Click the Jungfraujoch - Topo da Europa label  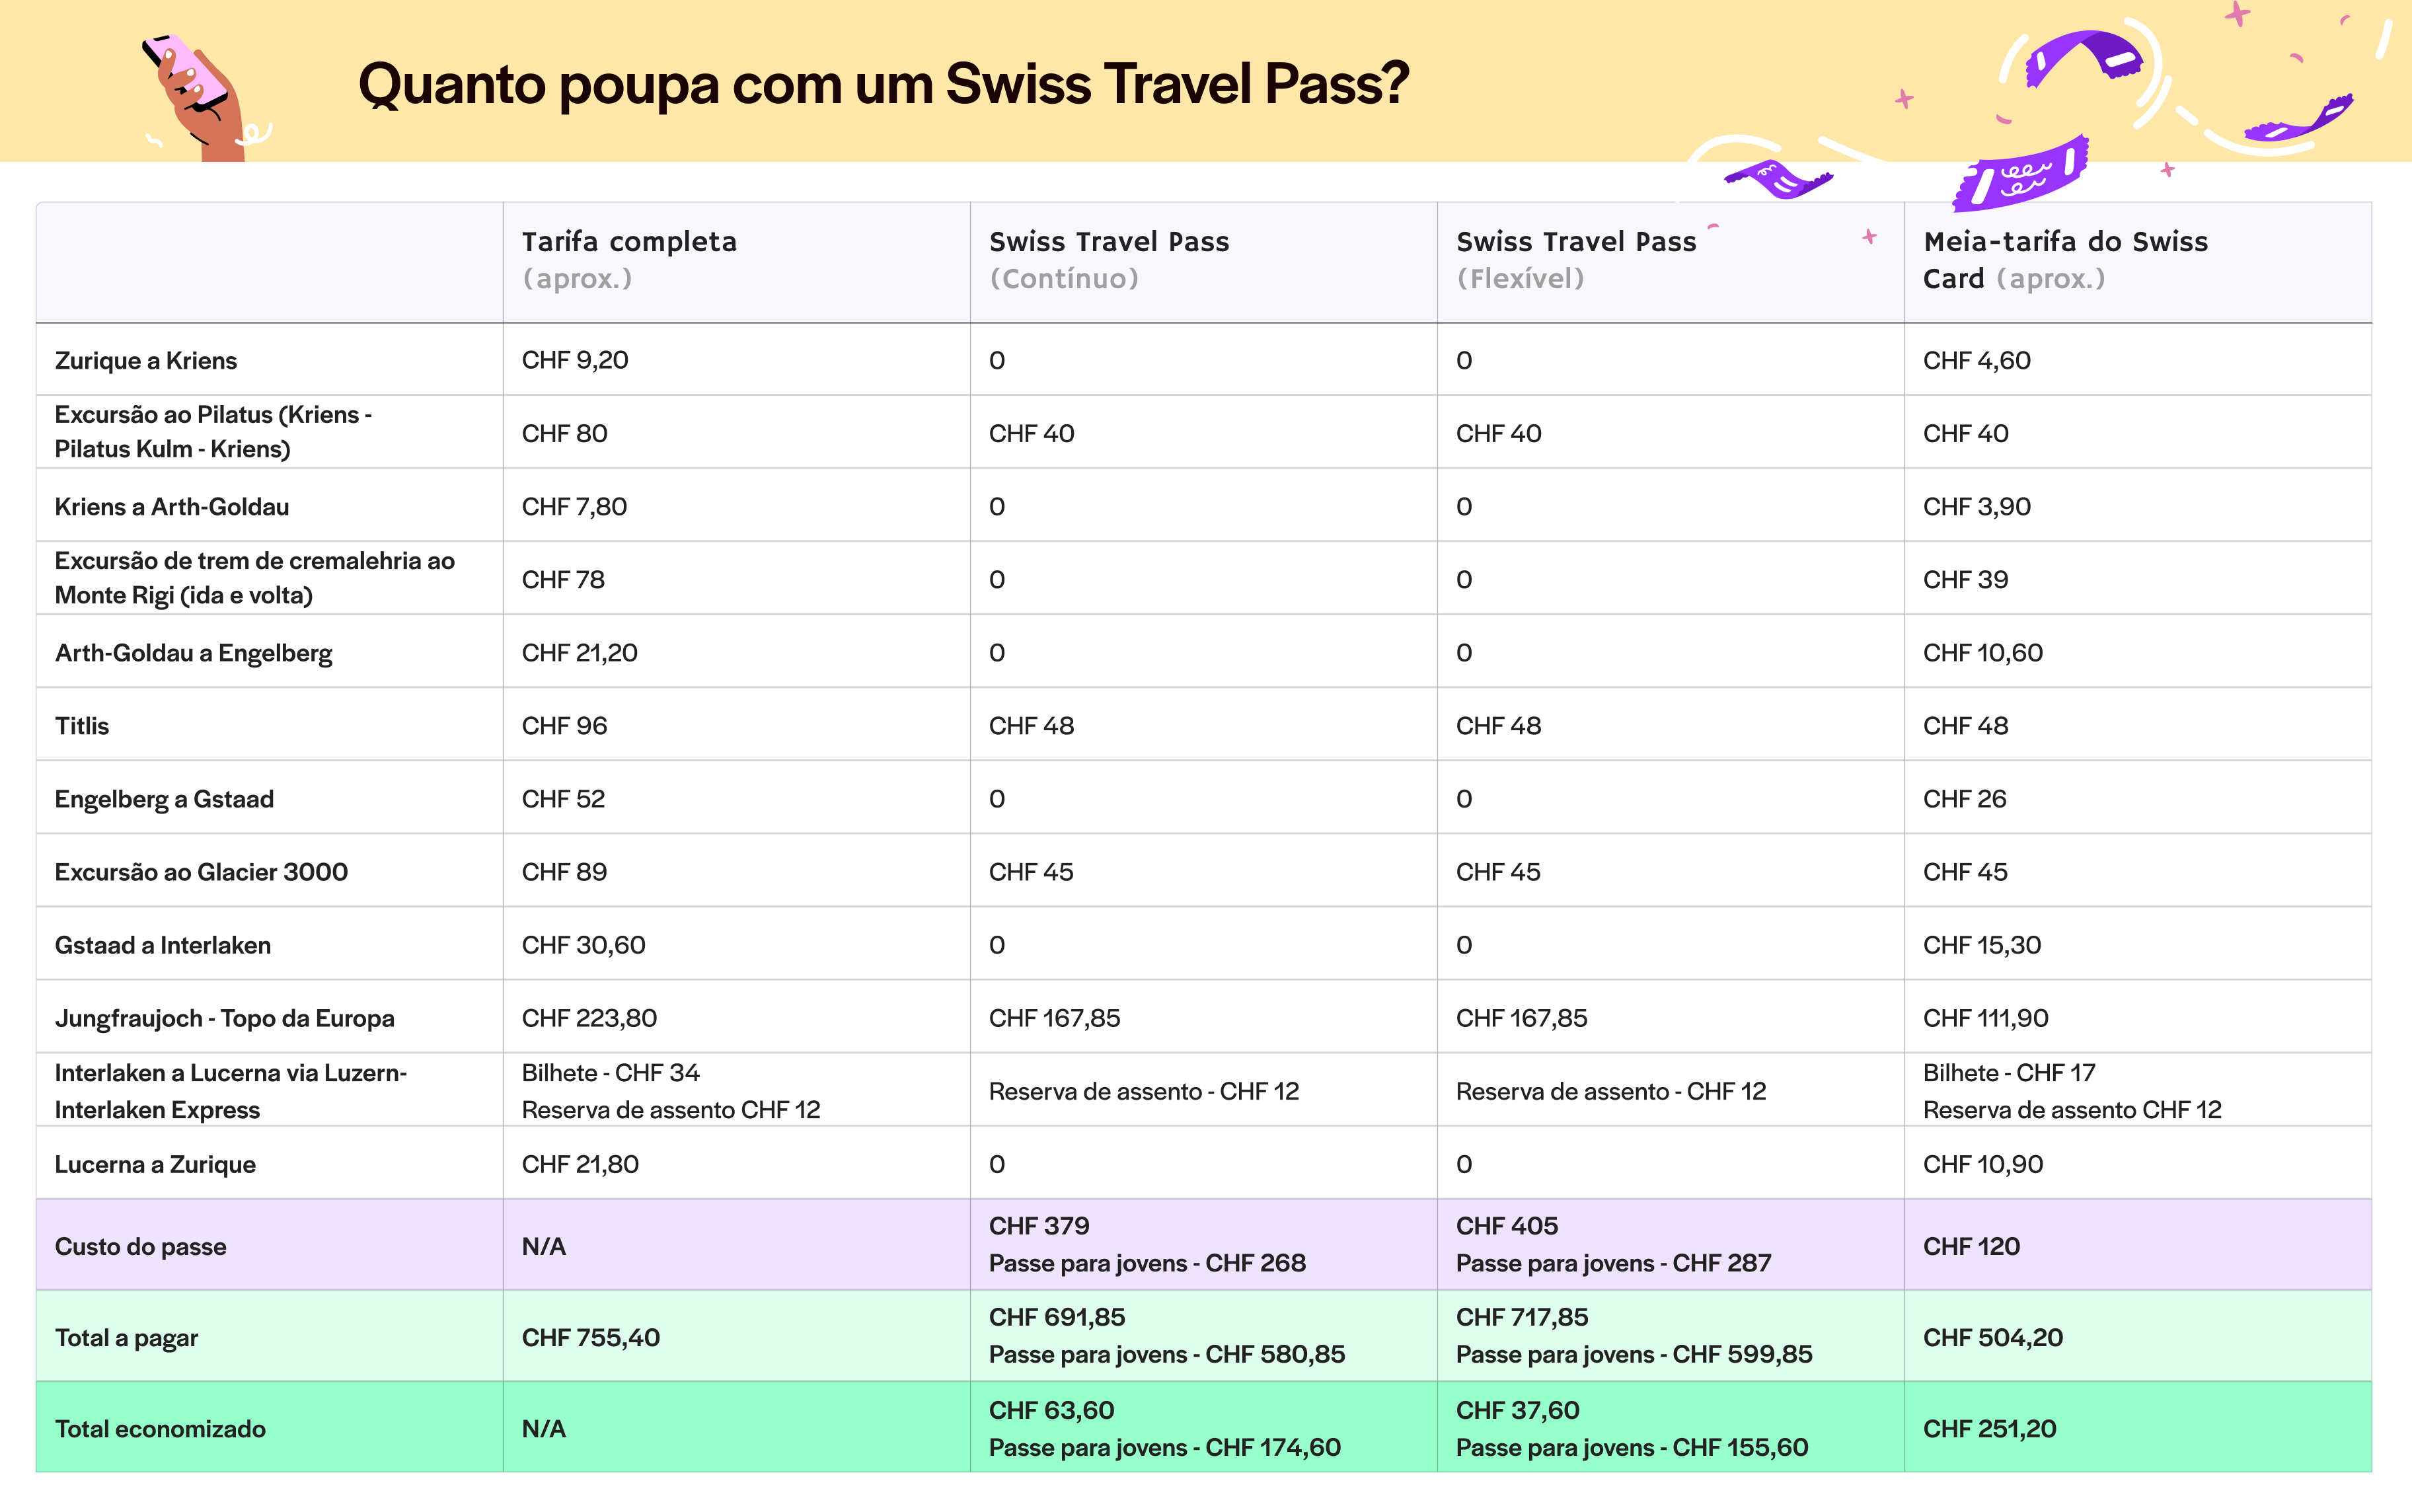224,1018
